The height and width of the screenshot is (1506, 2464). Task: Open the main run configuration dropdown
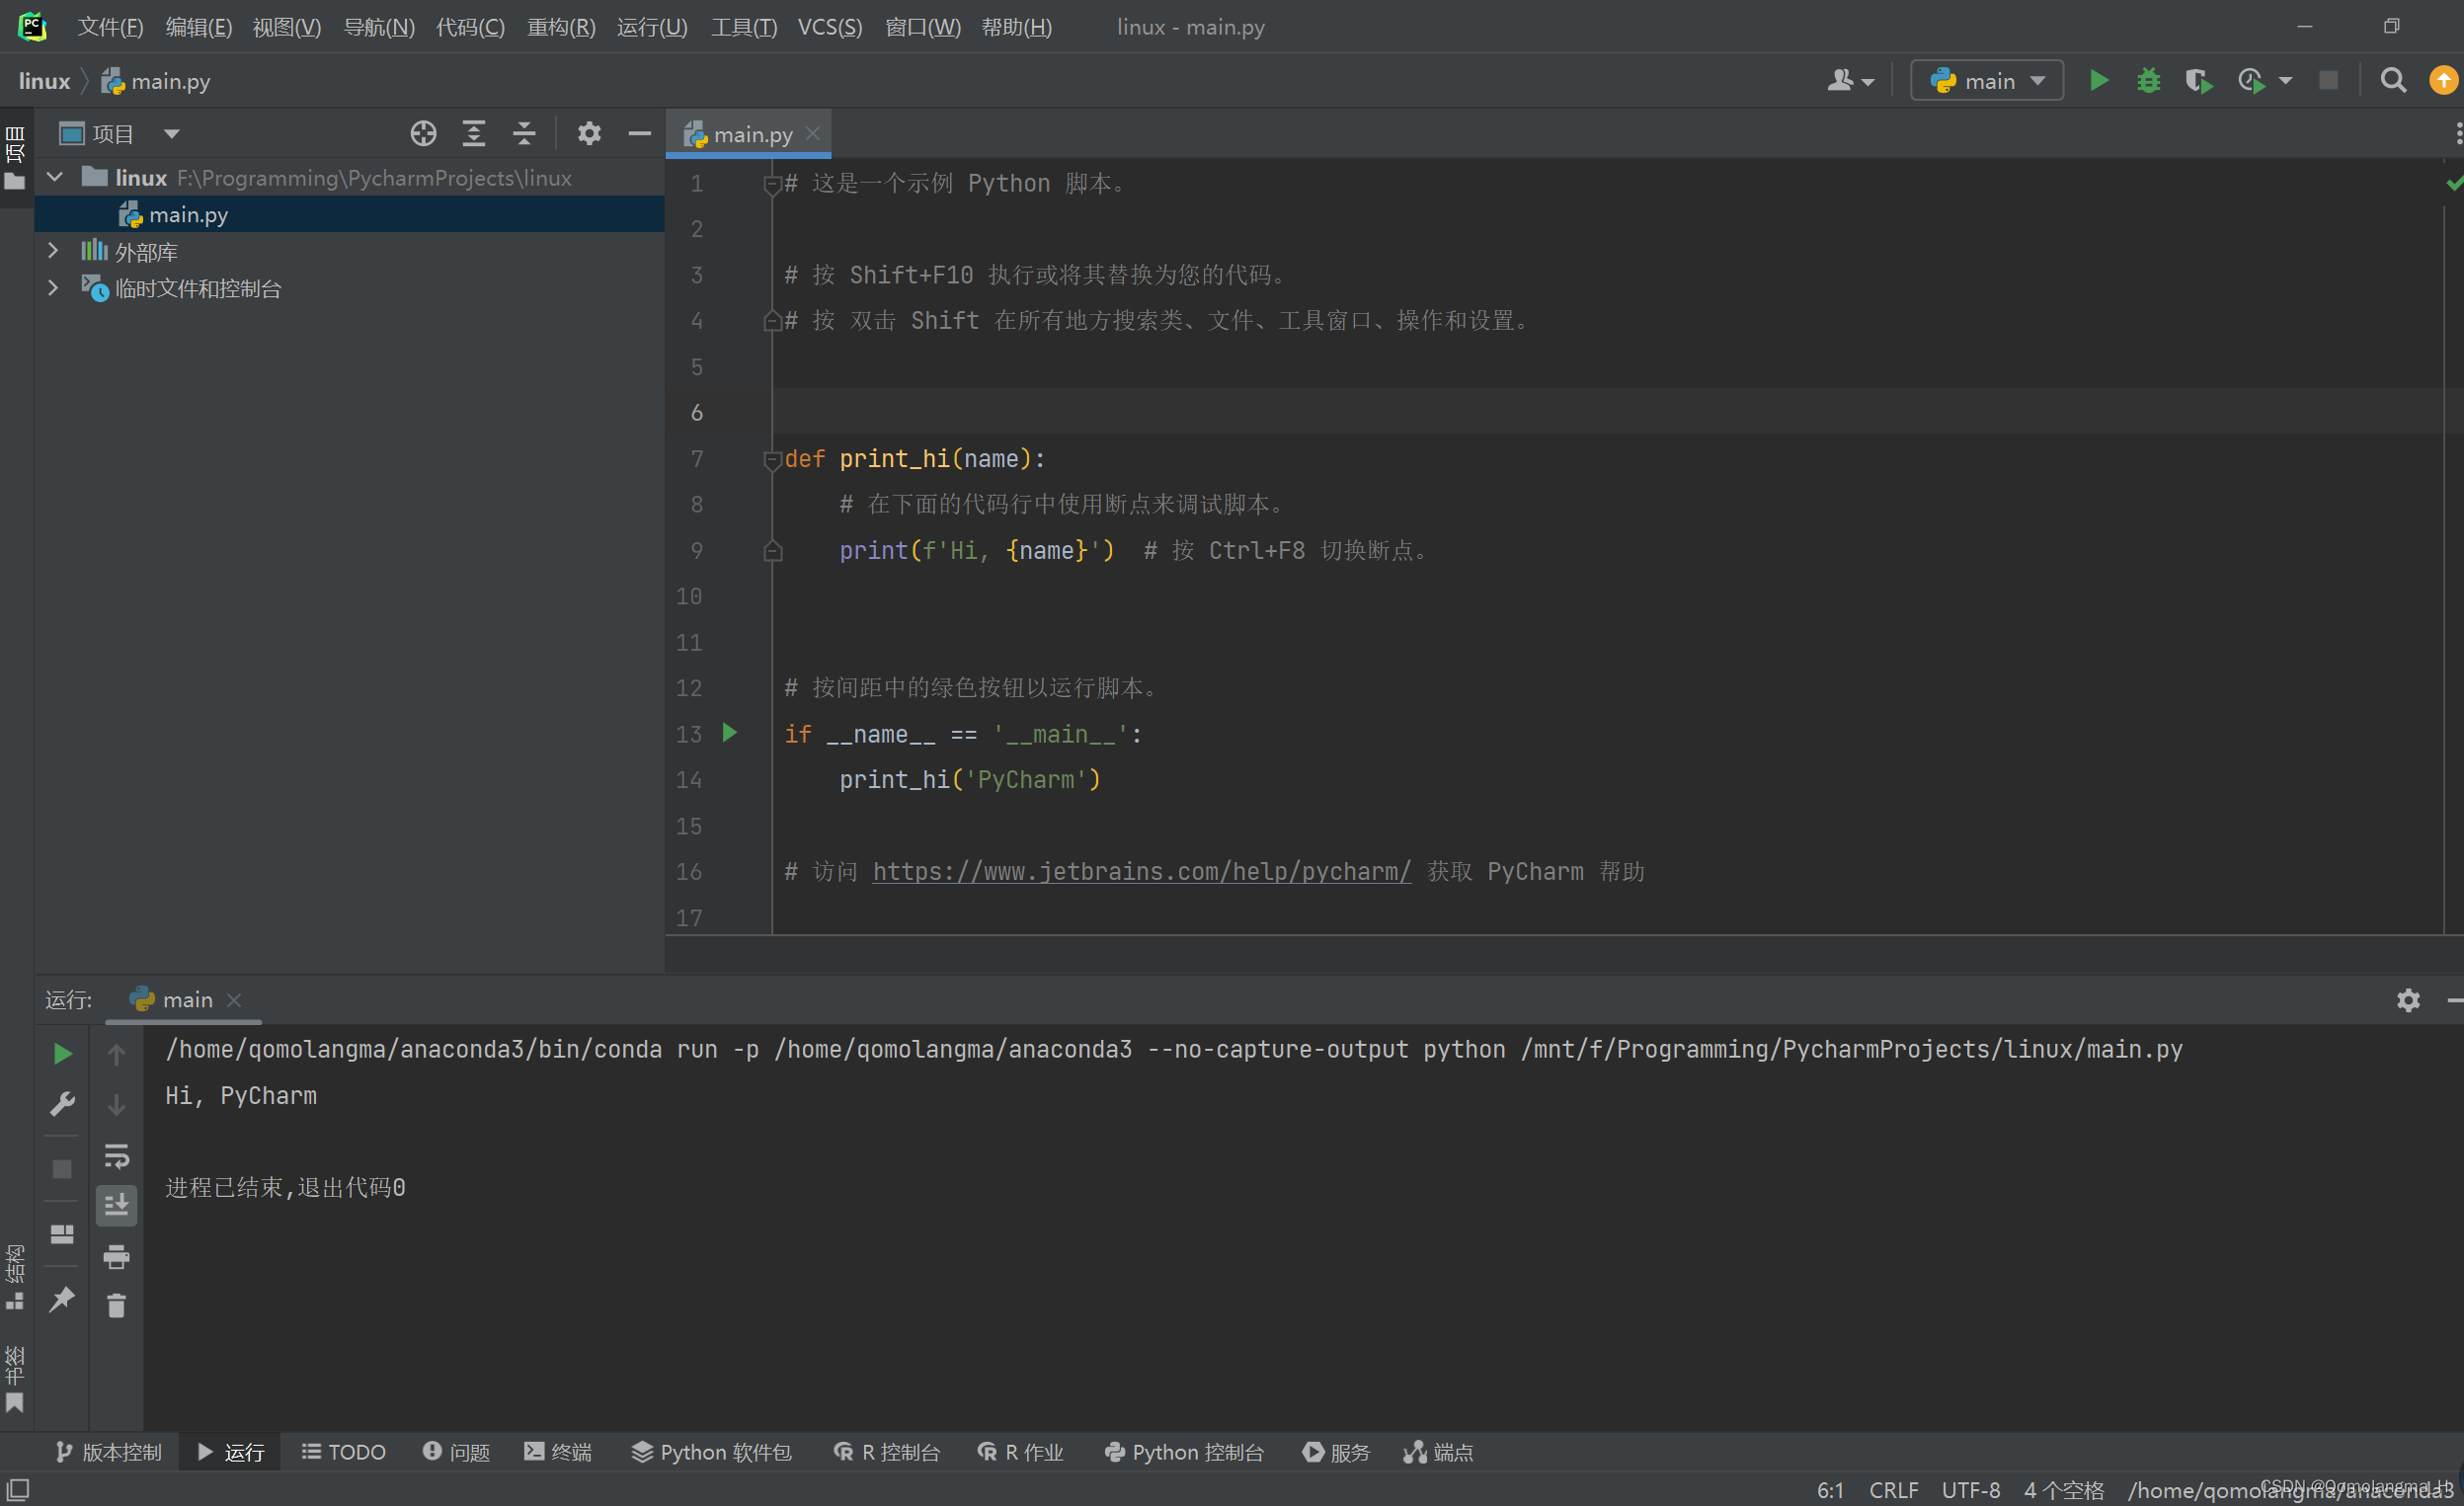tap(1985, 80)
